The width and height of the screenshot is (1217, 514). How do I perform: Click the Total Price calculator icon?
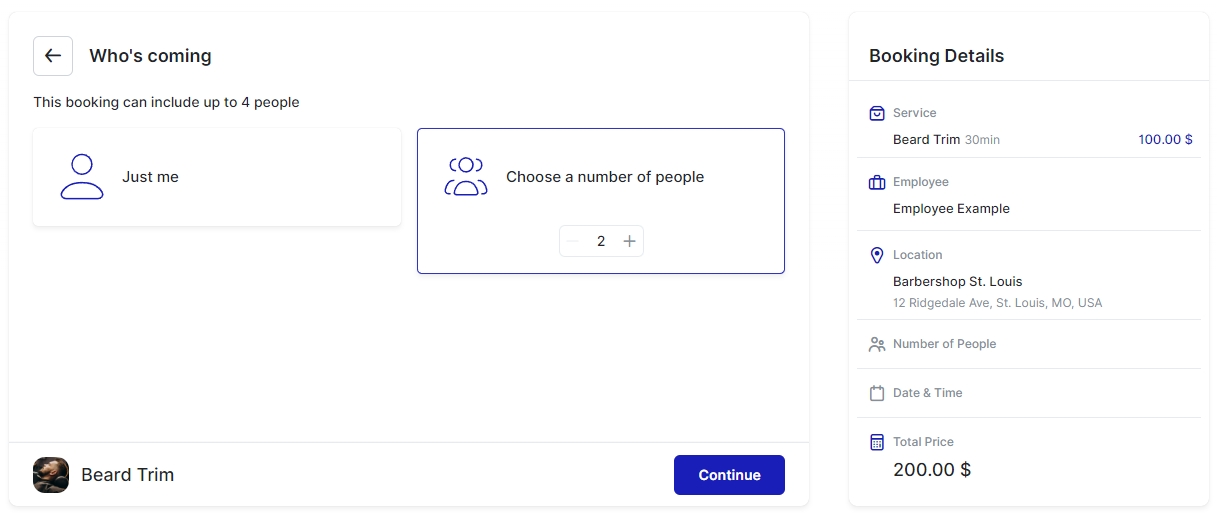877,442
